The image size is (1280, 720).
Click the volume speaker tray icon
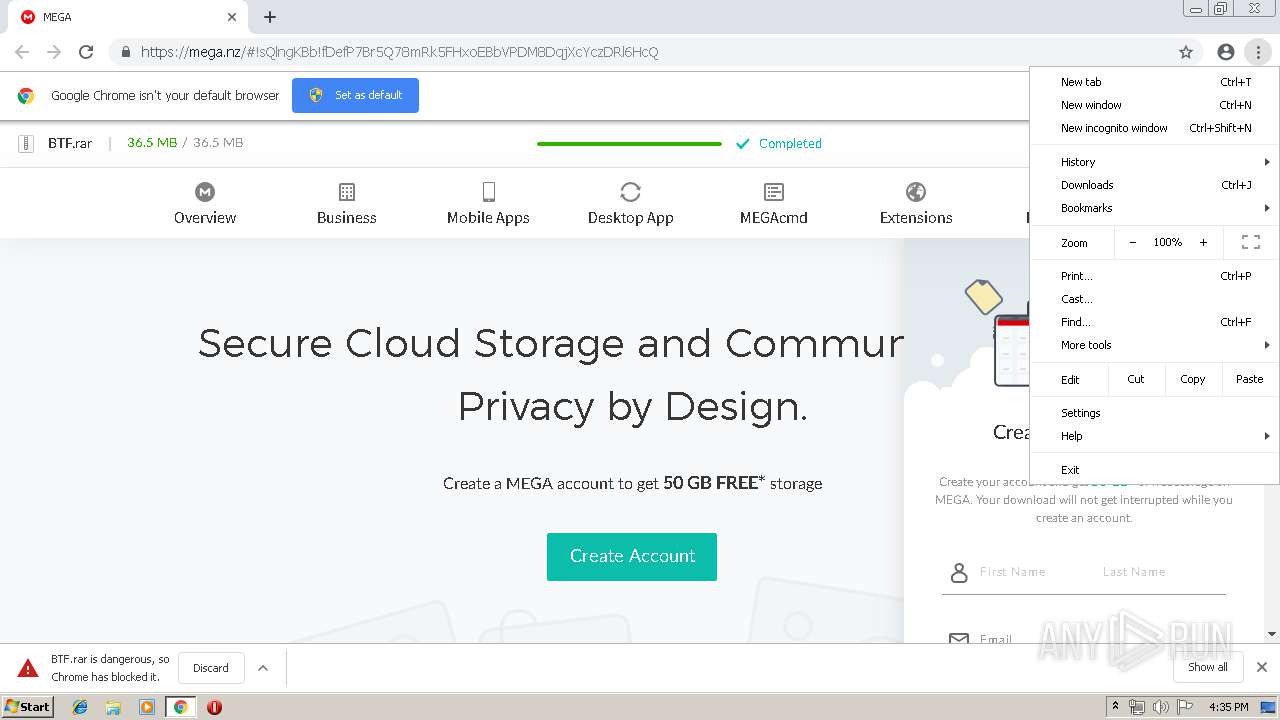click(x=1161, y=707)
